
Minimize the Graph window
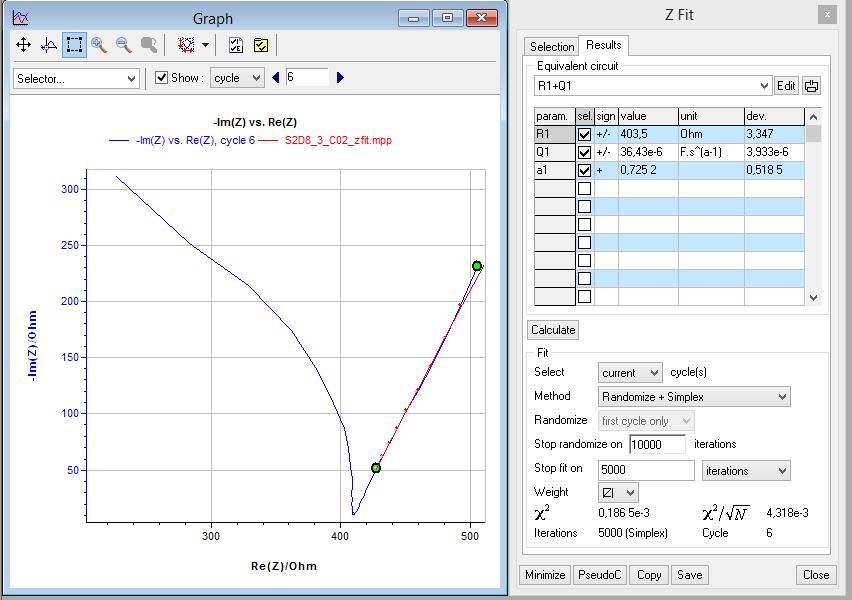pyautogui.click(x=414, y=18)
